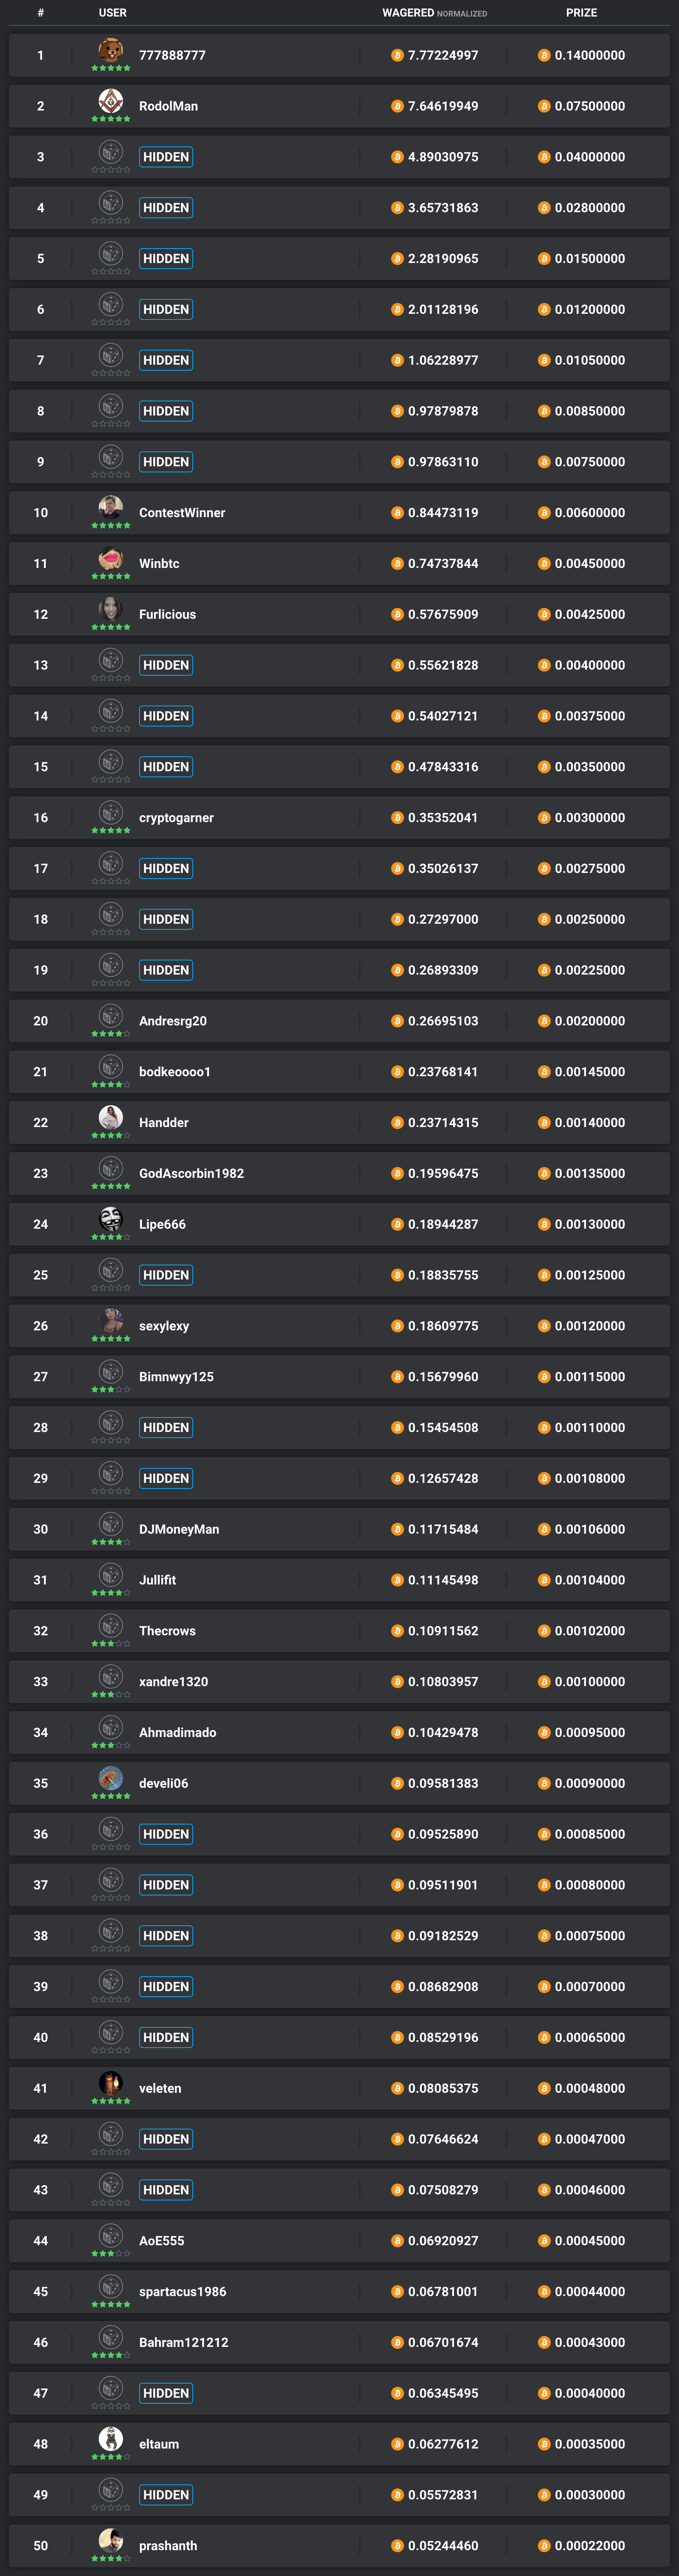Click the bitcoin icon beside 7.77224997
The height and width of the screenshot is (2576, 679).
[397, 55]
